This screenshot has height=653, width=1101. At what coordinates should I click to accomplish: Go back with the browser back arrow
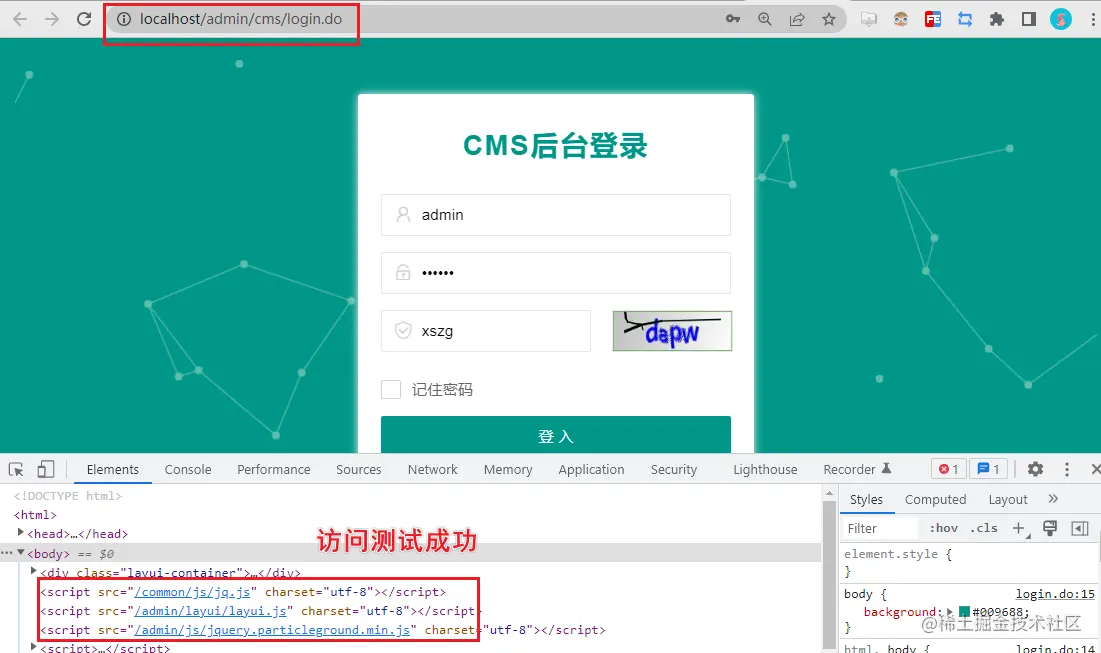pyautogui.click(x=20, y=20)
